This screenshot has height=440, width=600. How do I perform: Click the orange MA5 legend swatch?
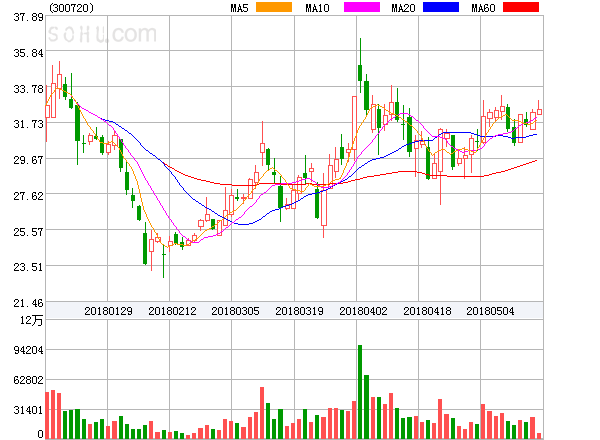click(x=274, y=7)
